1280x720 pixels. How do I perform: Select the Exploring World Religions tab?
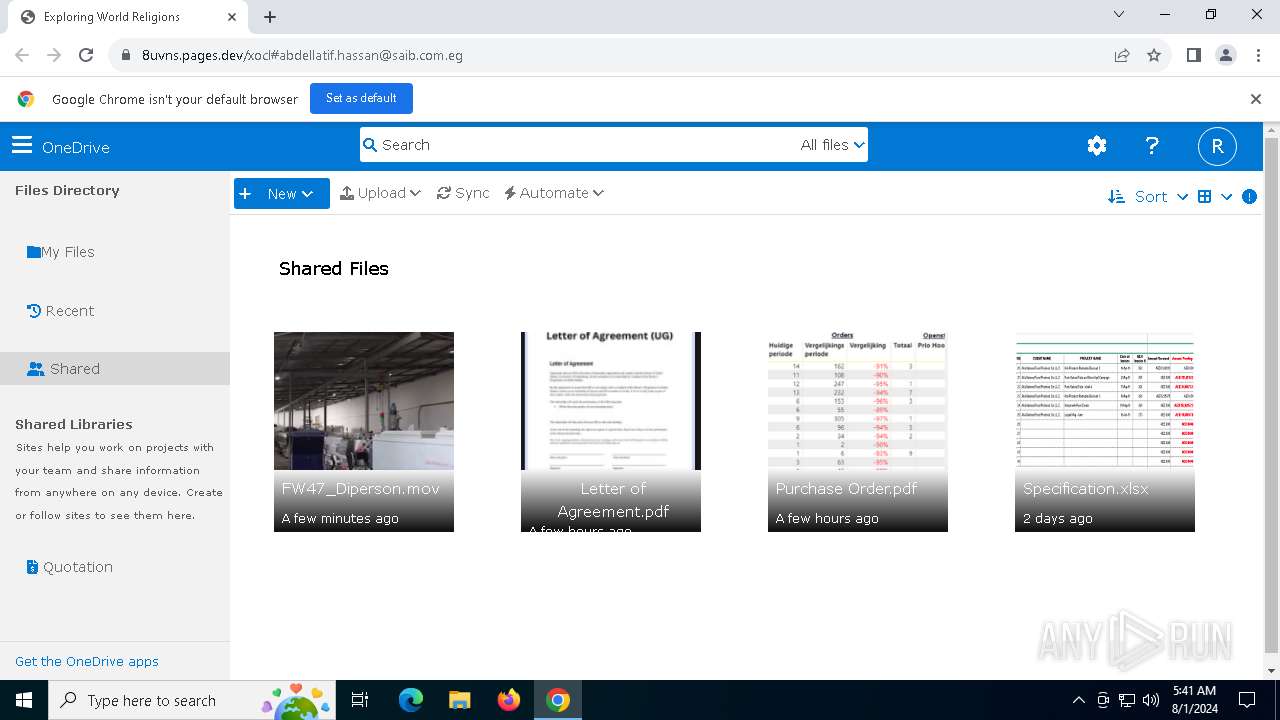point(127,17)
